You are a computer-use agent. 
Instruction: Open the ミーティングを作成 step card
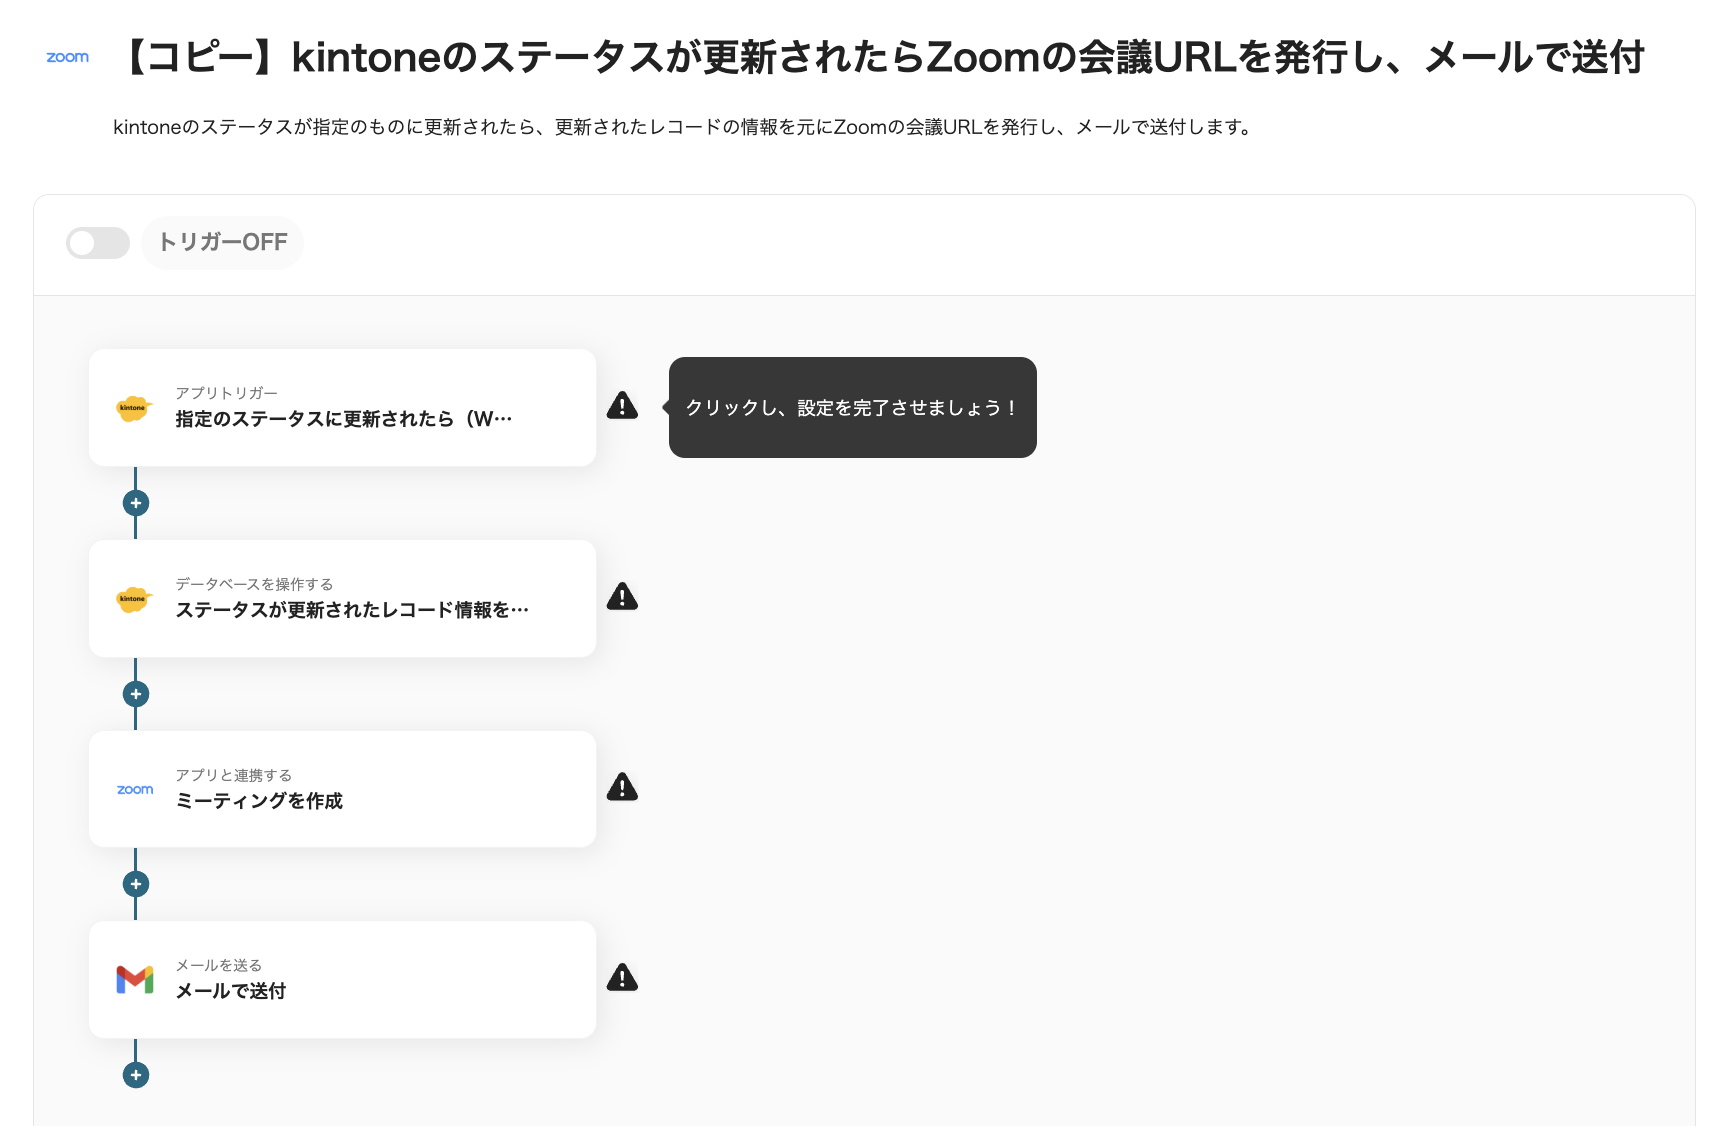343,790
